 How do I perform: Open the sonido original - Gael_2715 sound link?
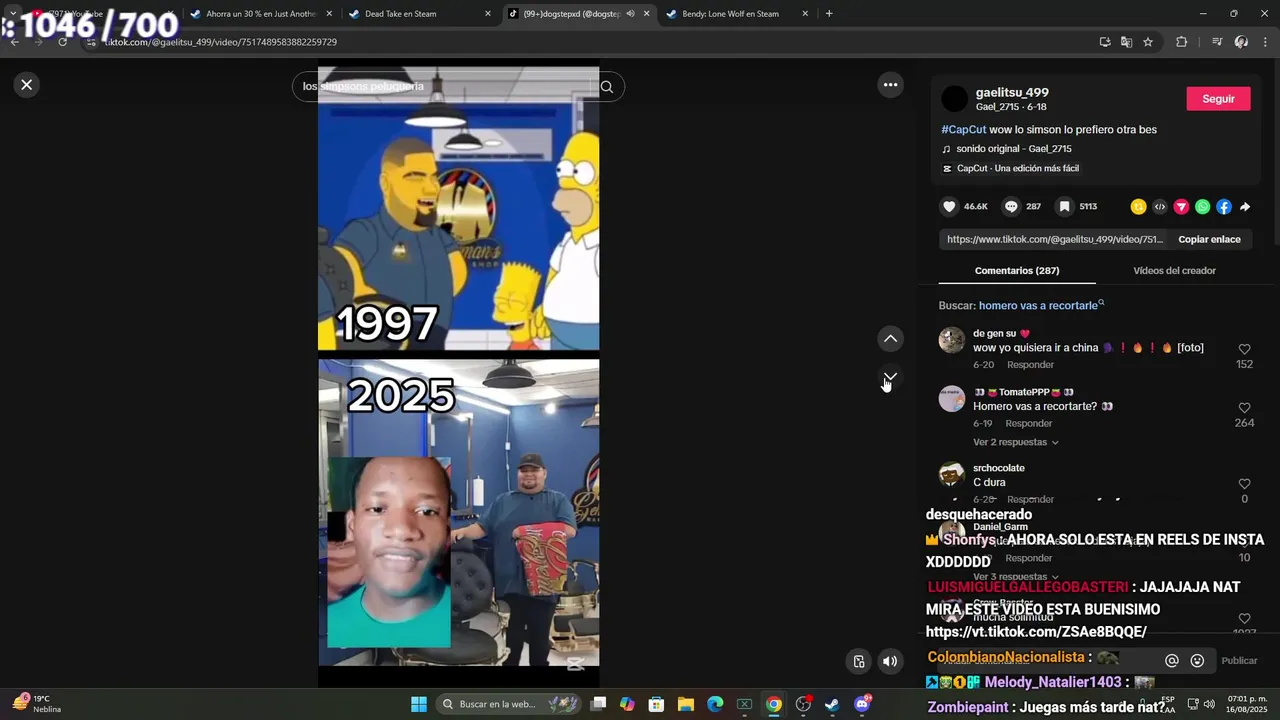point(1014,149)
